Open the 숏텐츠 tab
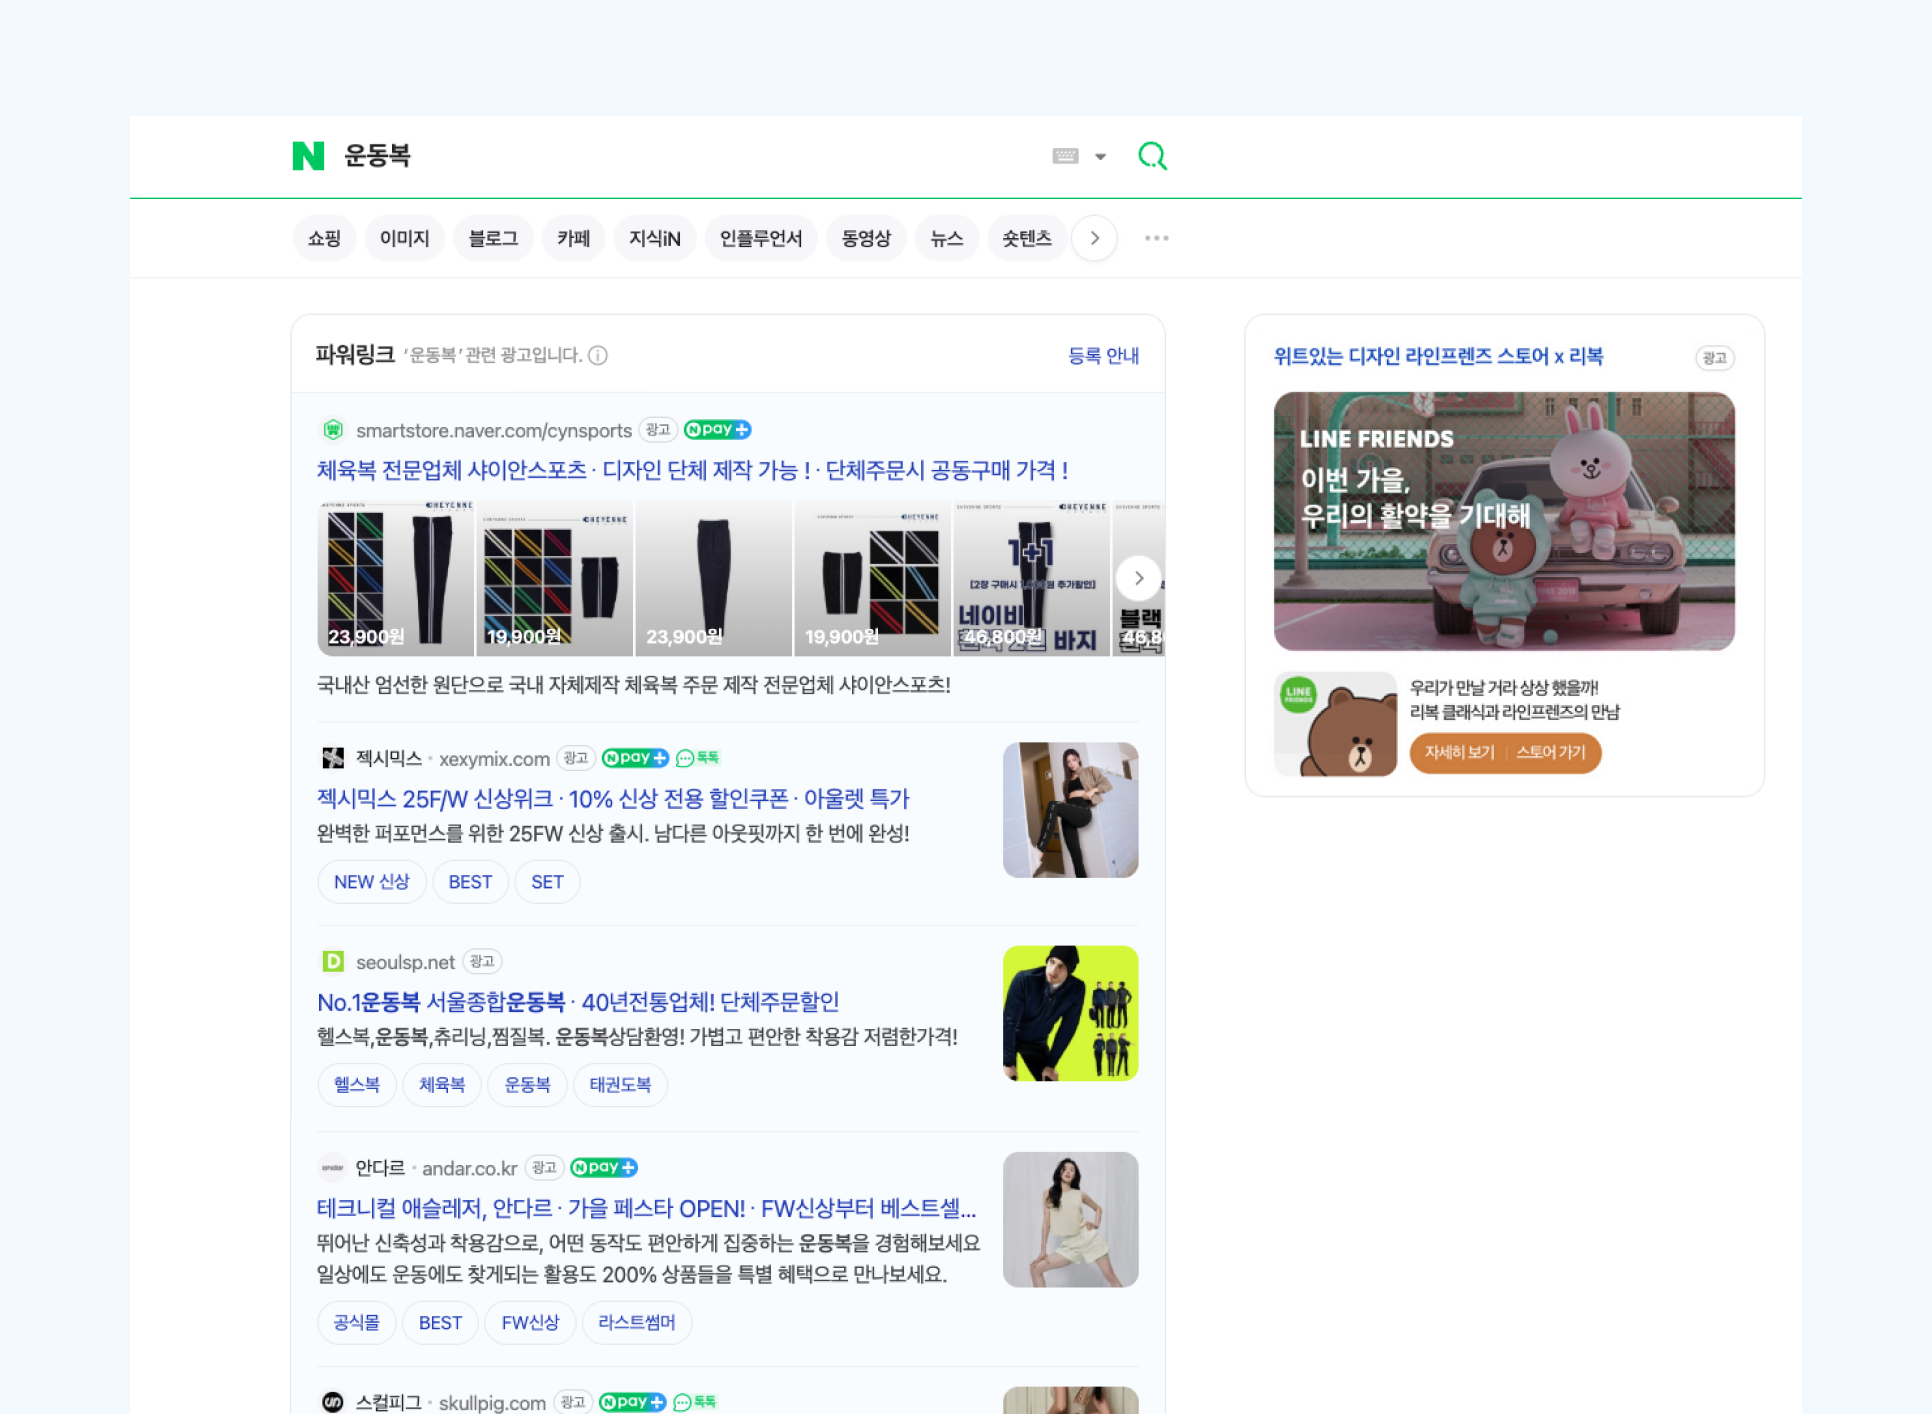The height and width of the screenshot is (1414, 1932). (x=1027, y=238)
